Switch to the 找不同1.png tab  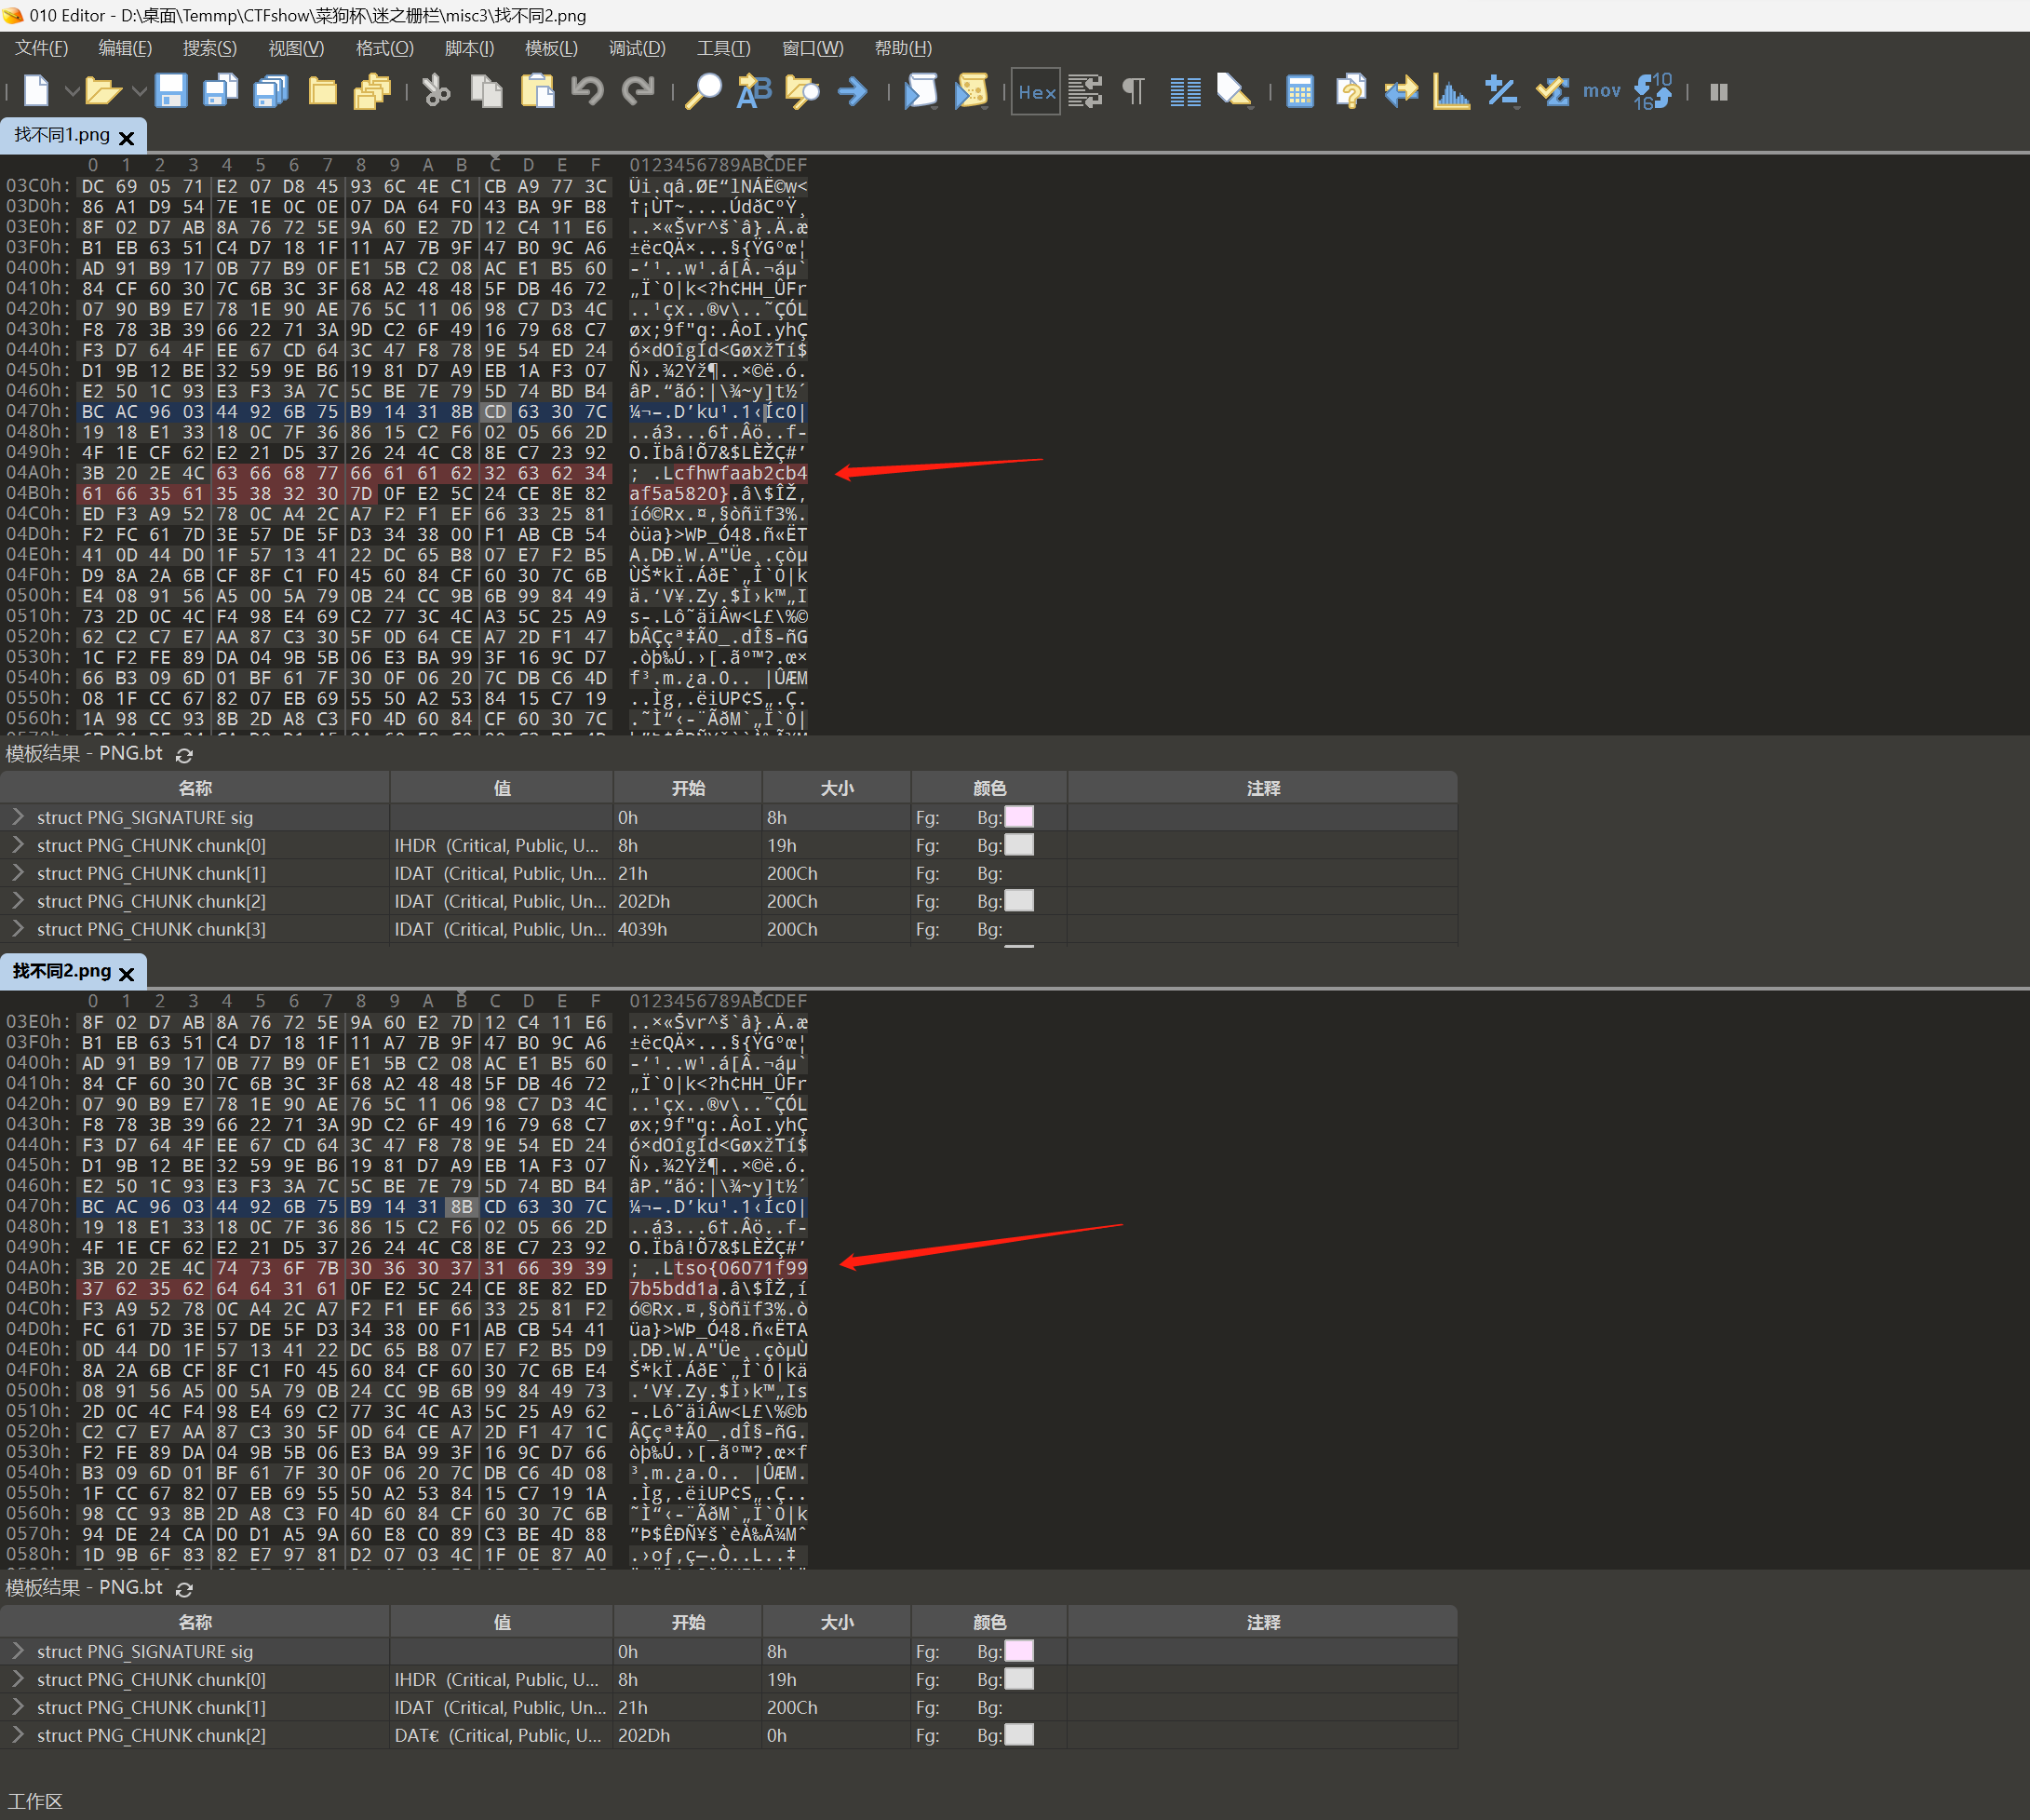pos(62,135)
